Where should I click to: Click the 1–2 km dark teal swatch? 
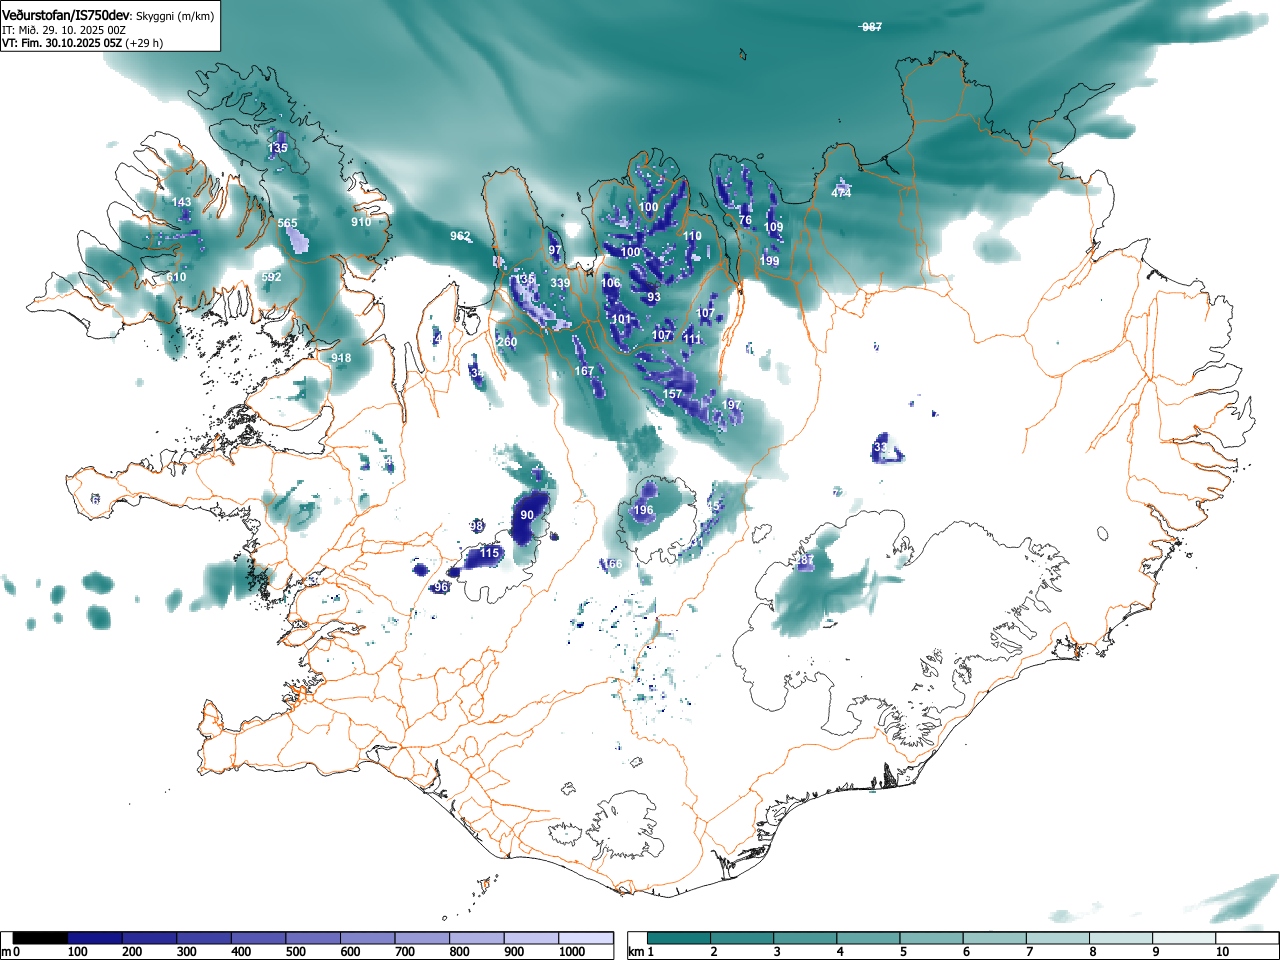(x=679, y=938)
